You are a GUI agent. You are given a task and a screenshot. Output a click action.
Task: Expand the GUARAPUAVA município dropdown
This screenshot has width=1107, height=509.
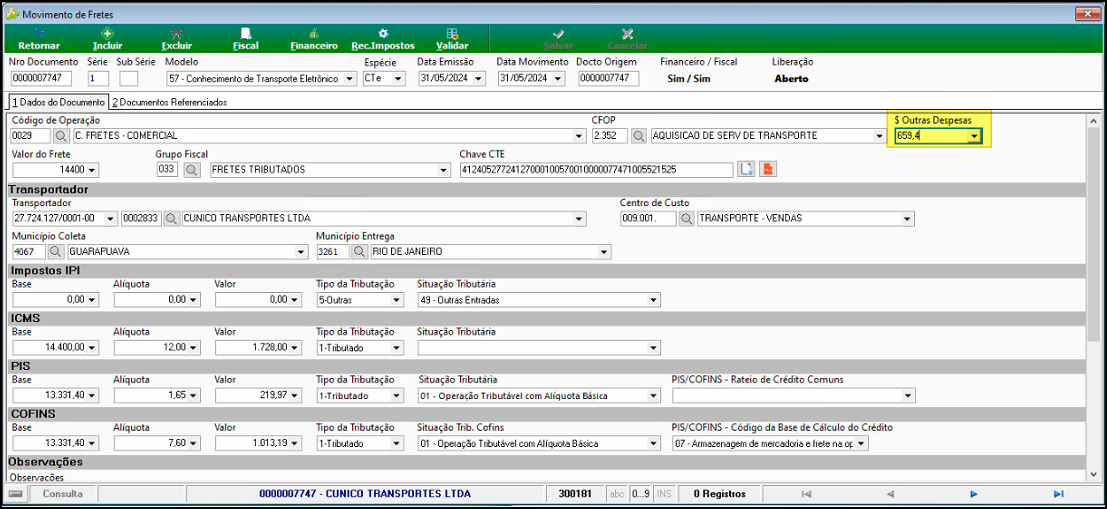(x=302, y=252)
